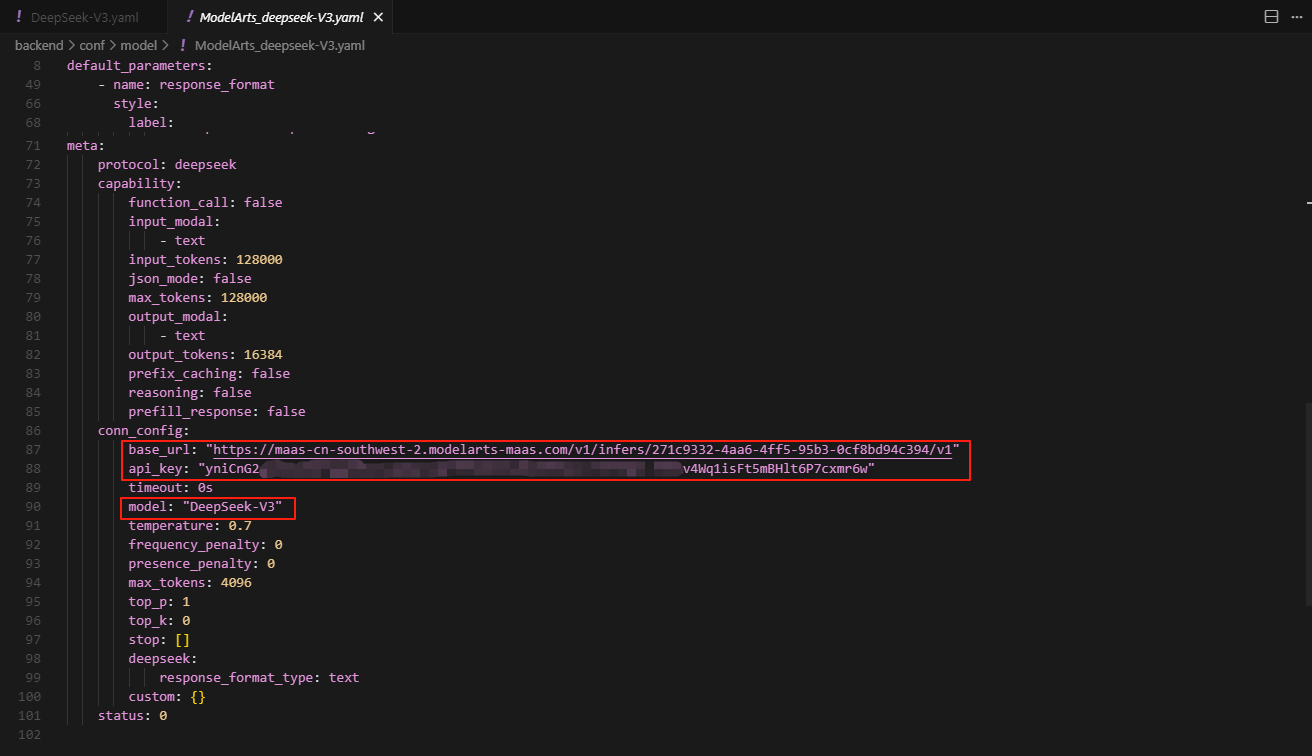Click 'top_k: 0' line
This screenshot has height=756, width=1312.
pos(159,620)
